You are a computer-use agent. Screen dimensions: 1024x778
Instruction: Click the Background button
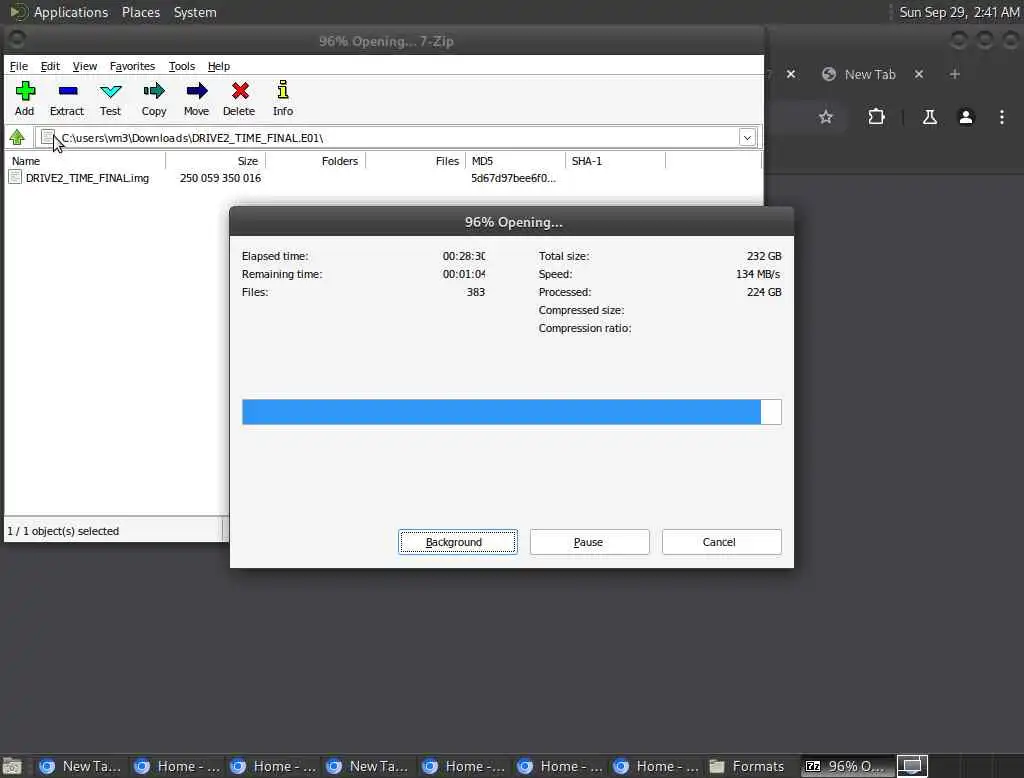[x=458, y=542]
